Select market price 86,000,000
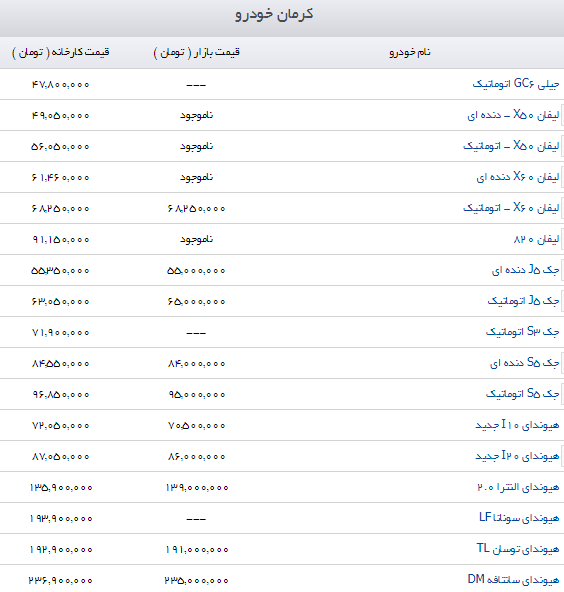Image resolution: width=564 pixels, height=592 pixels. click(x=196, y=456)
